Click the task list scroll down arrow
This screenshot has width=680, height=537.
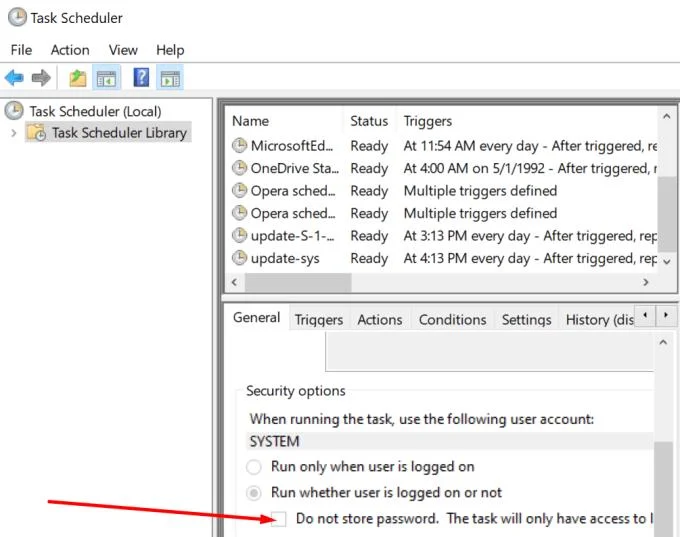click(667, 261)
